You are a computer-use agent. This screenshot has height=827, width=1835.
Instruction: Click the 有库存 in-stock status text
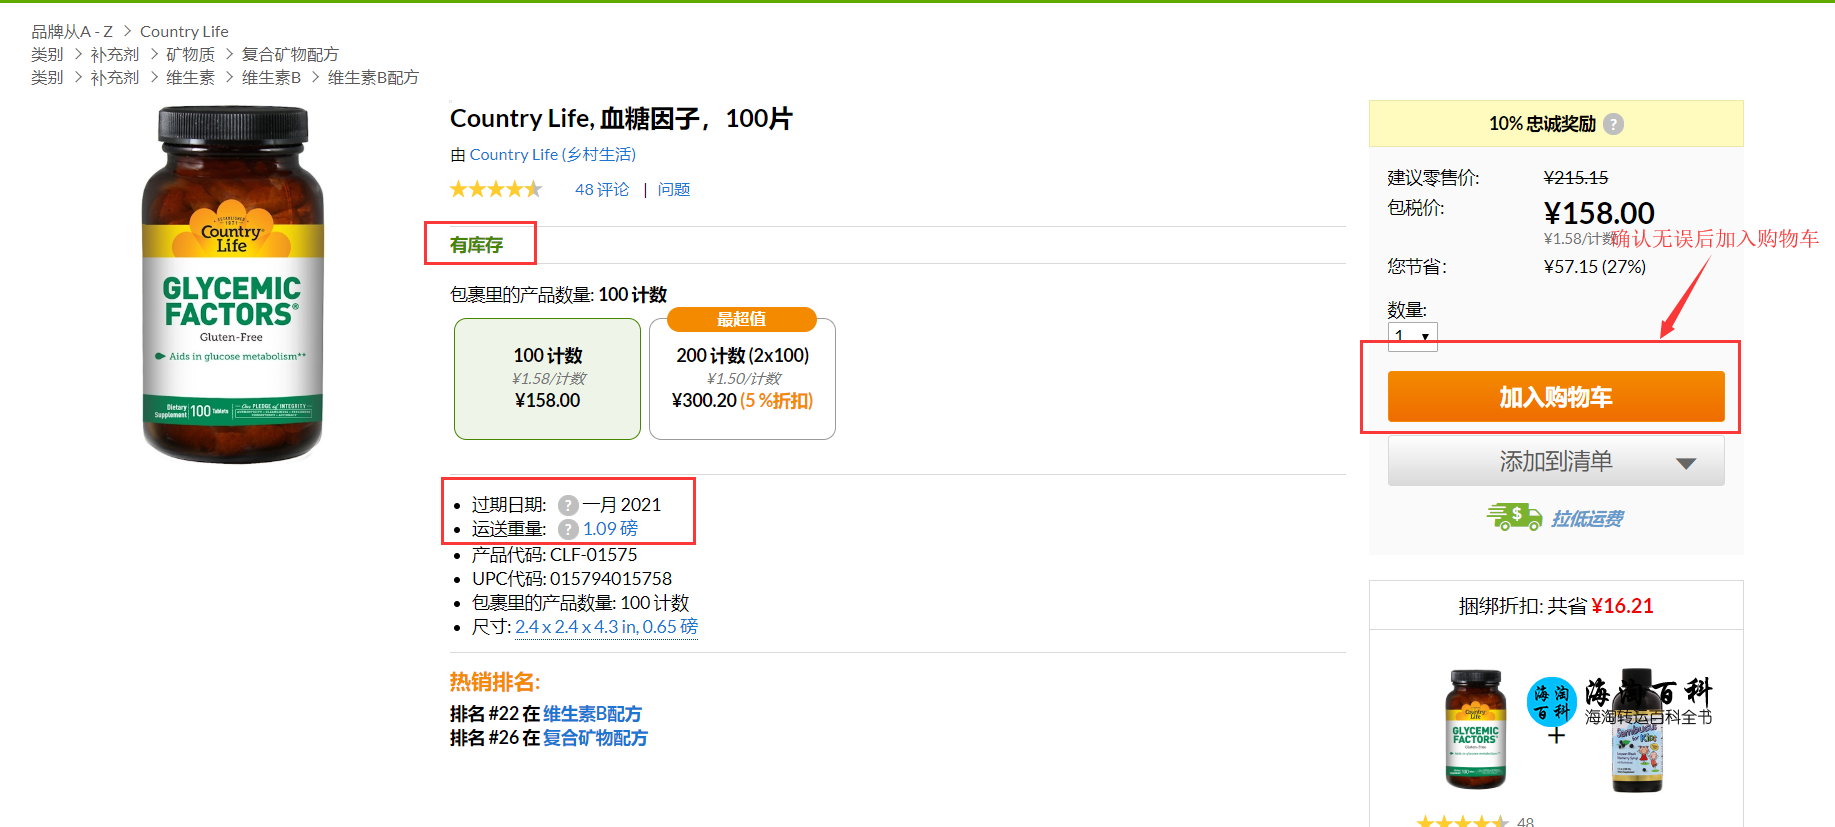(477, 245)
